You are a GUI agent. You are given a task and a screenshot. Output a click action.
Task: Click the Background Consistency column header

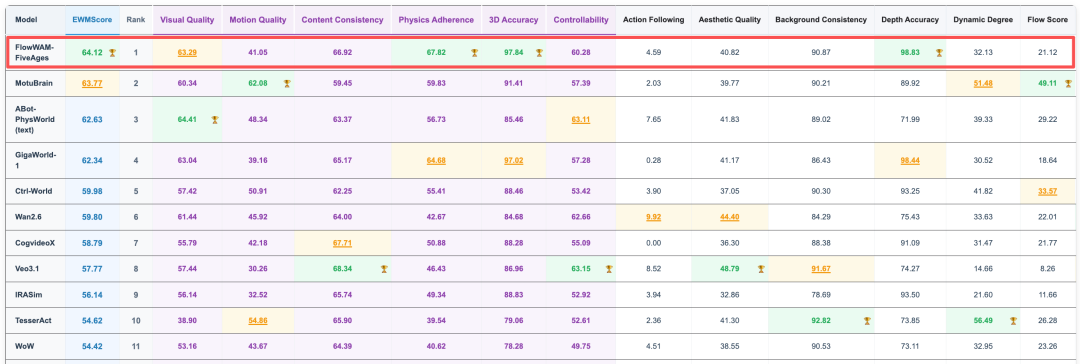coord(821,20)
